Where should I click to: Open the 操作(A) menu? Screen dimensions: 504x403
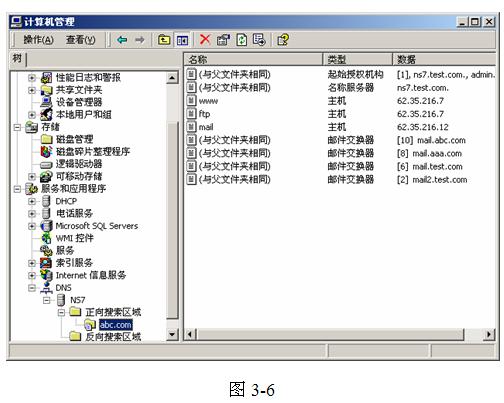pyautogui.click(x=38, y=40)
